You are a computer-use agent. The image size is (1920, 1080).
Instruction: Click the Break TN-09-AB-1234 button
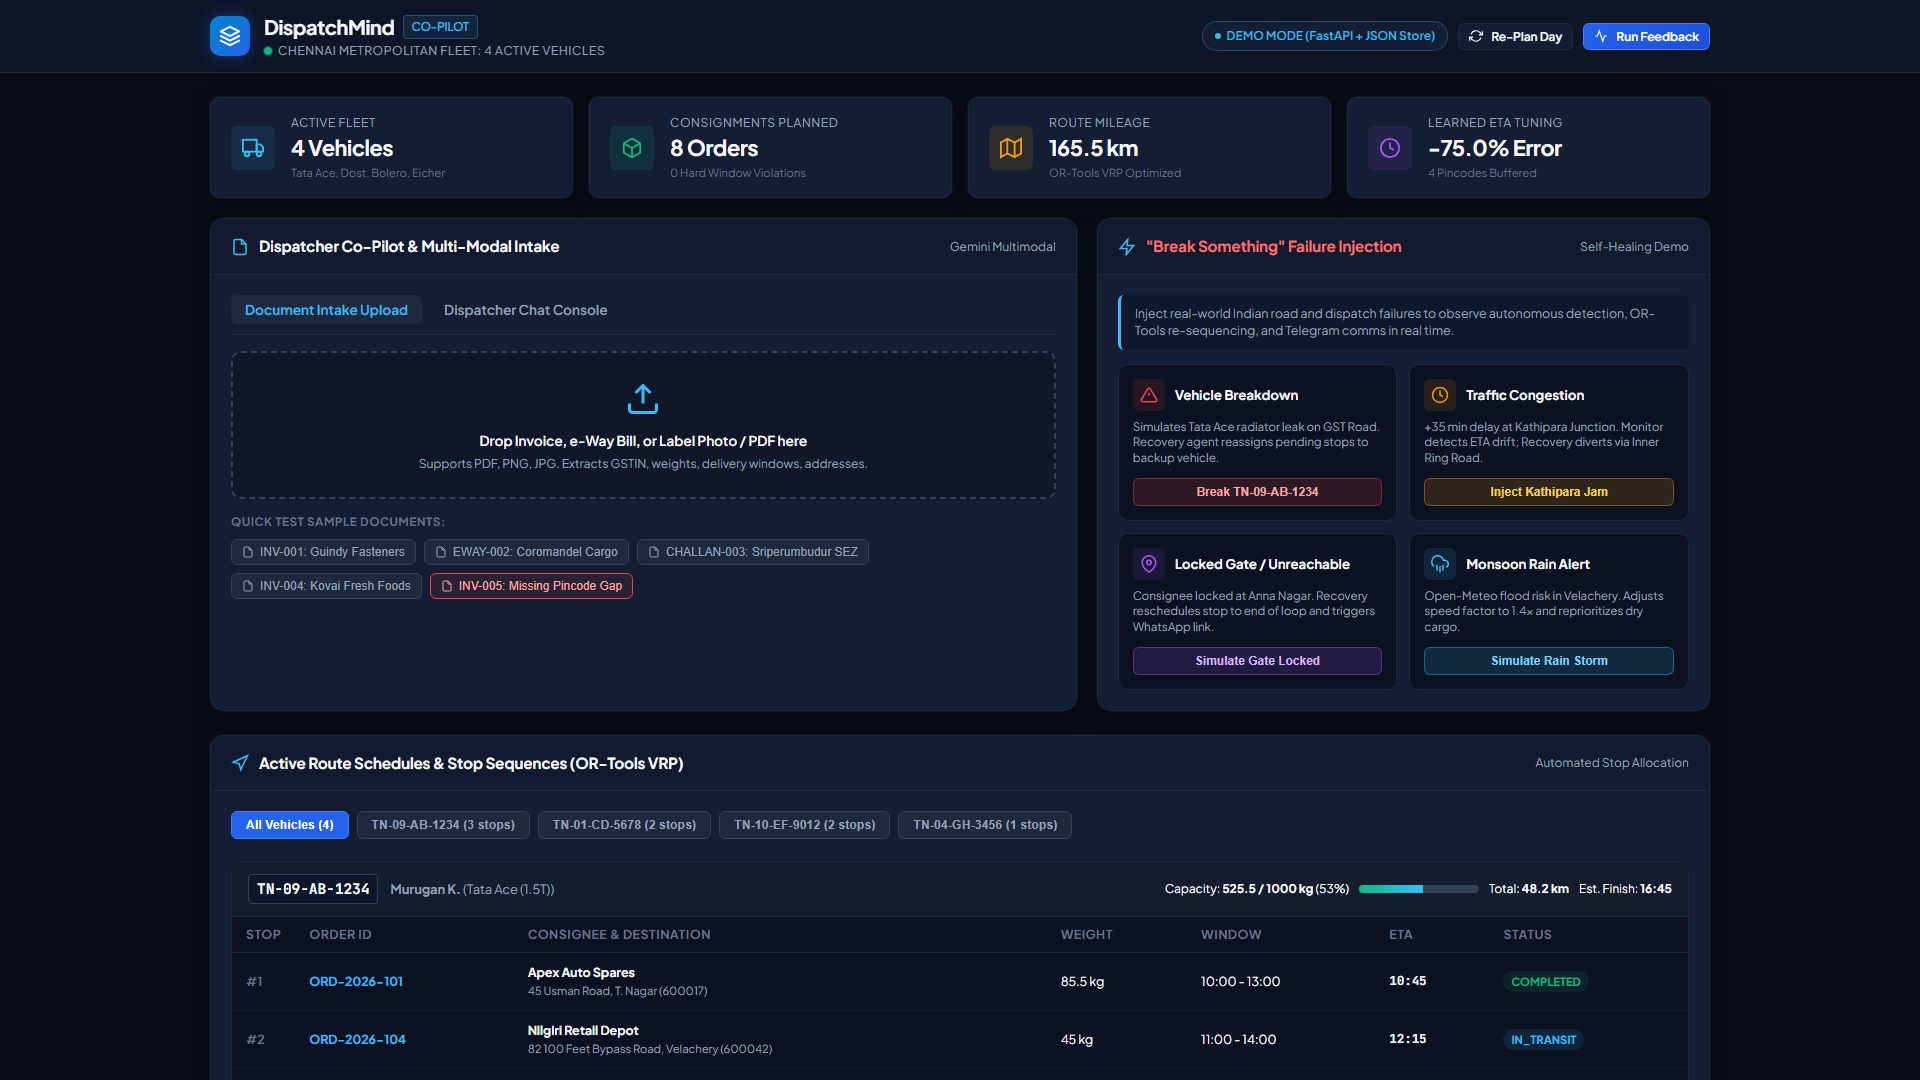1257,492
